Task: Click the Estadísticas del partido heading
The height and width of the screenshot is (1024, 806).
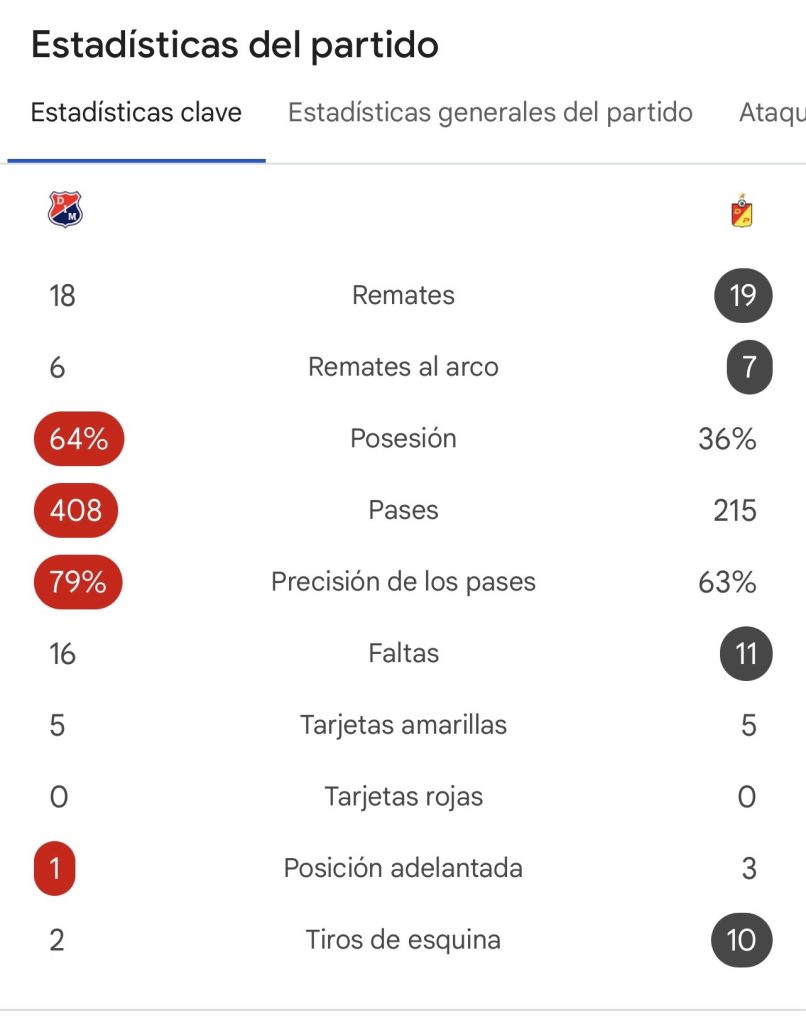Action: pos(234,46)
